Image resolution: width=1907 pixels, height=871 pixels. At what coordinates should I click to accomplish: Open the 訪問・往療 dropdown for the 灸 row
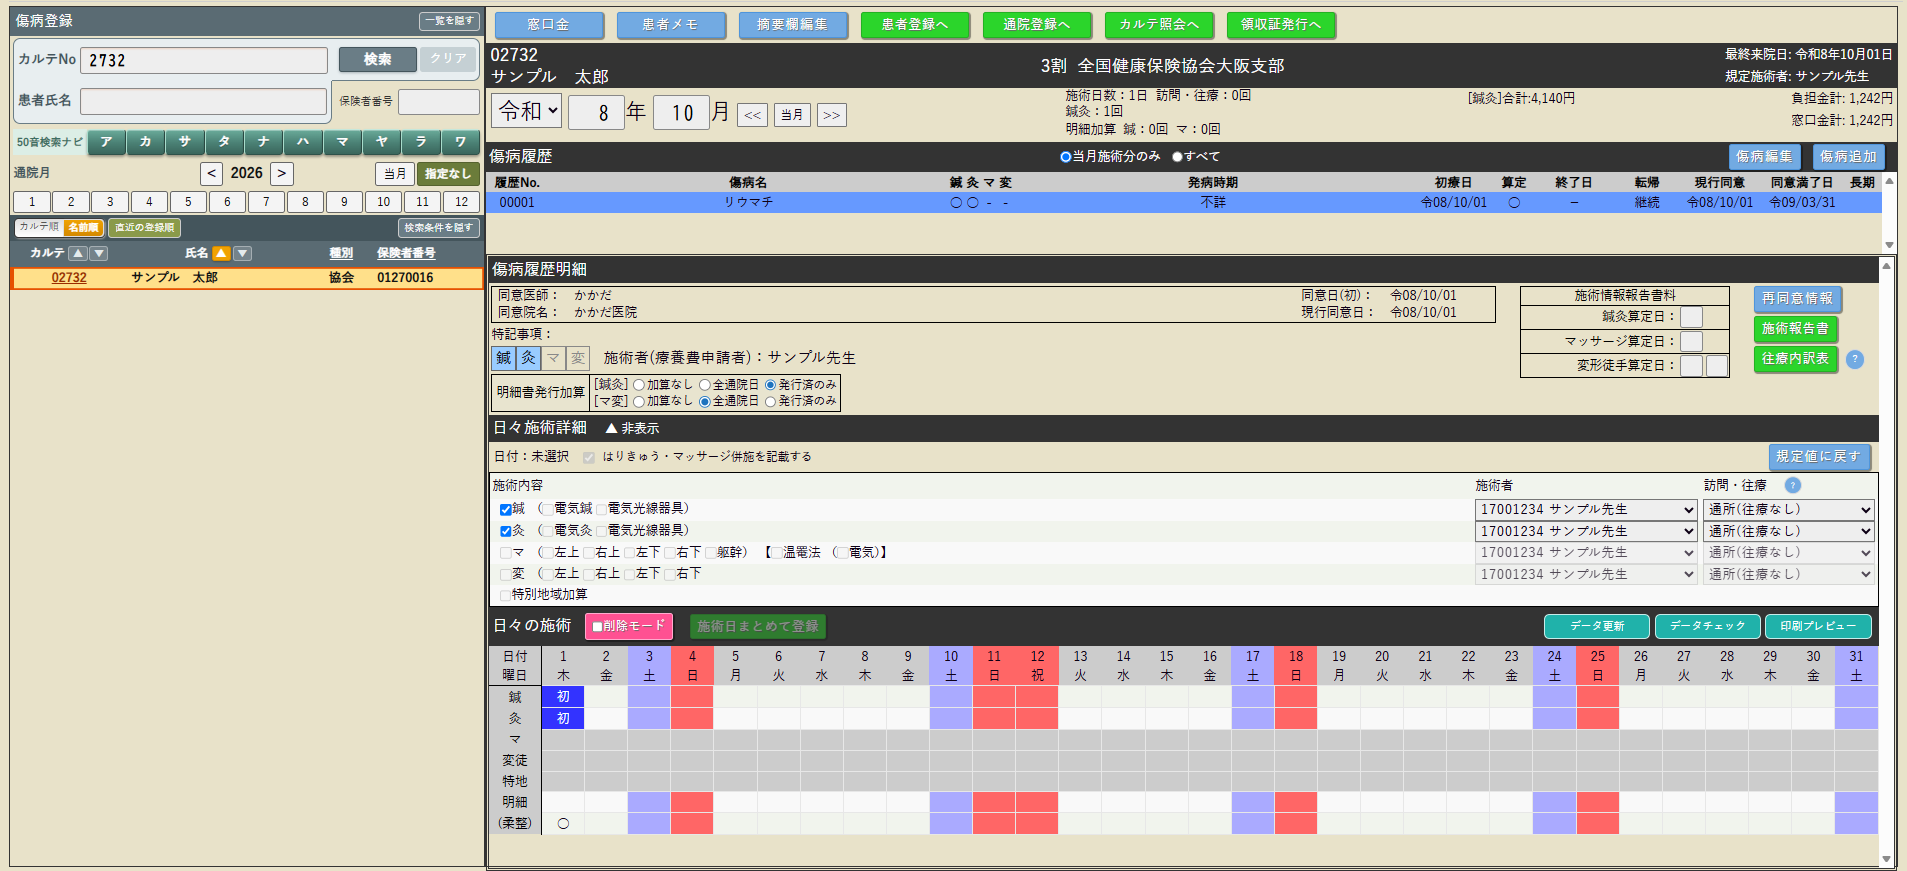1788,531
